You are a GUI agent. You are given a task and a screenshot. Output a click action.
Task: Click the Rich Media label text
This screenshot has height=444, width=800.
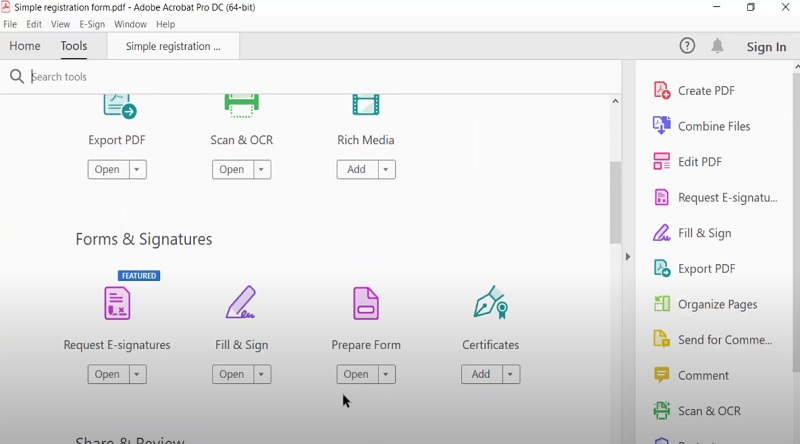click(366, 140)
